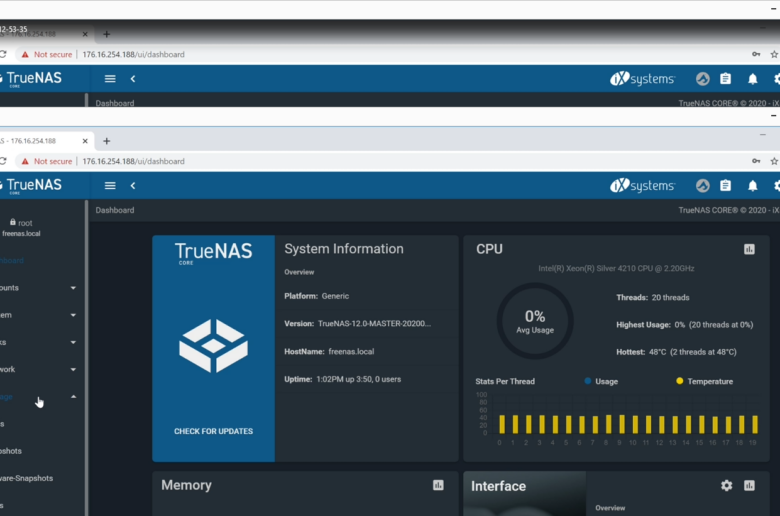Click iXsystems logo in back window
780x516 pixels.
642,79
